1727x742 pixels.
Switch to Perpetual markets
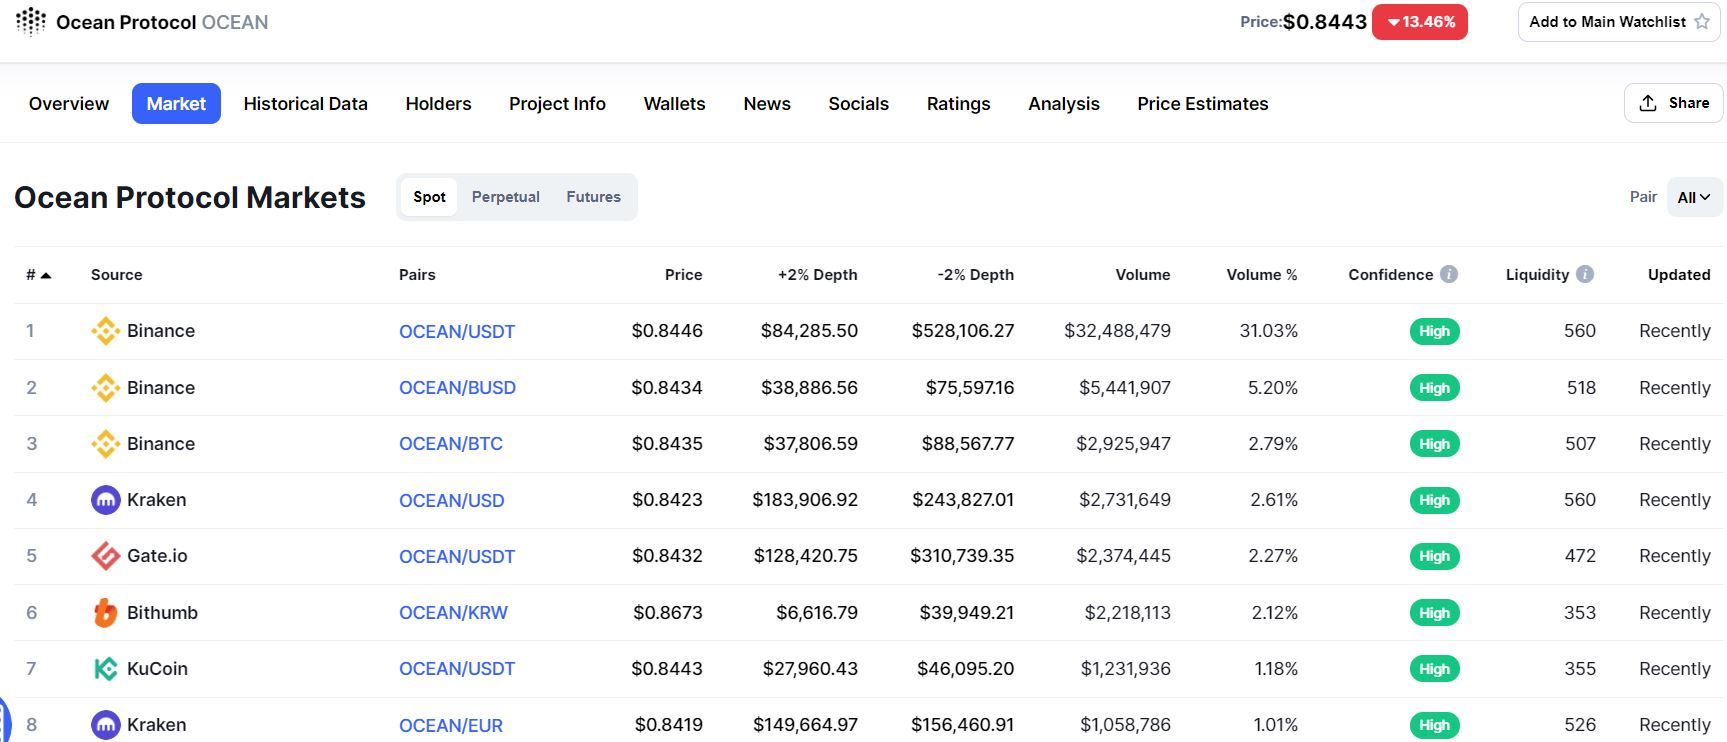[x=506, y=197]
